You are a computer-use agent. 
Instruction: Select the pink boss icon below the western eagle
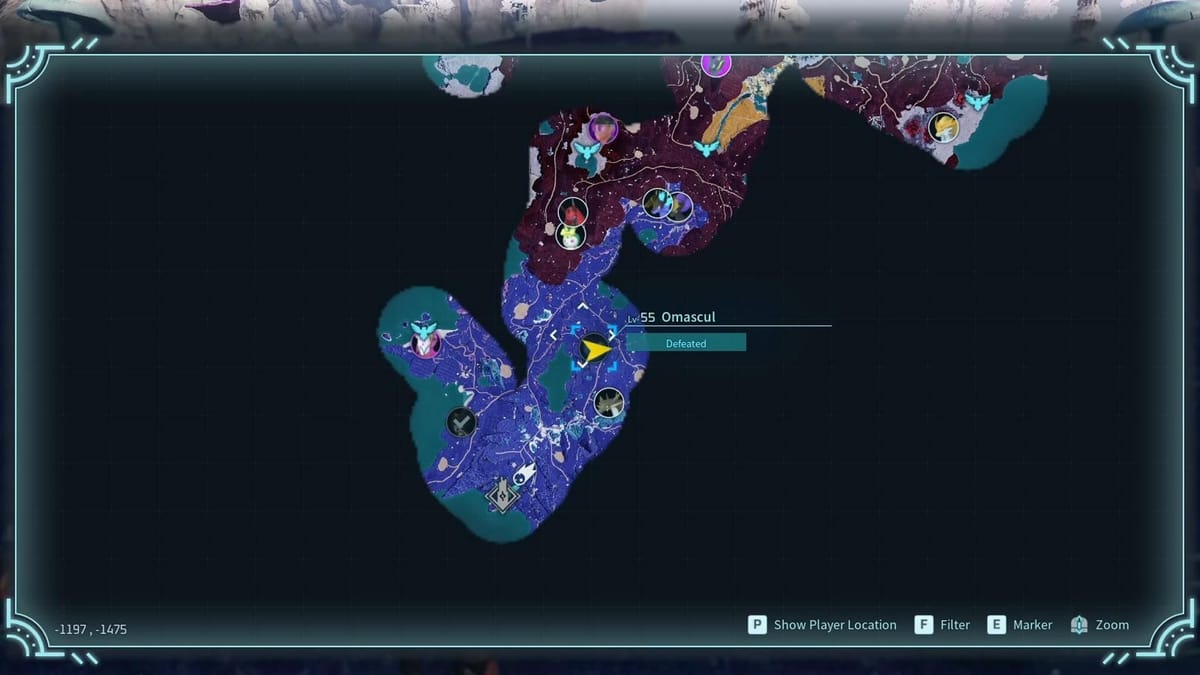point(426,345)
